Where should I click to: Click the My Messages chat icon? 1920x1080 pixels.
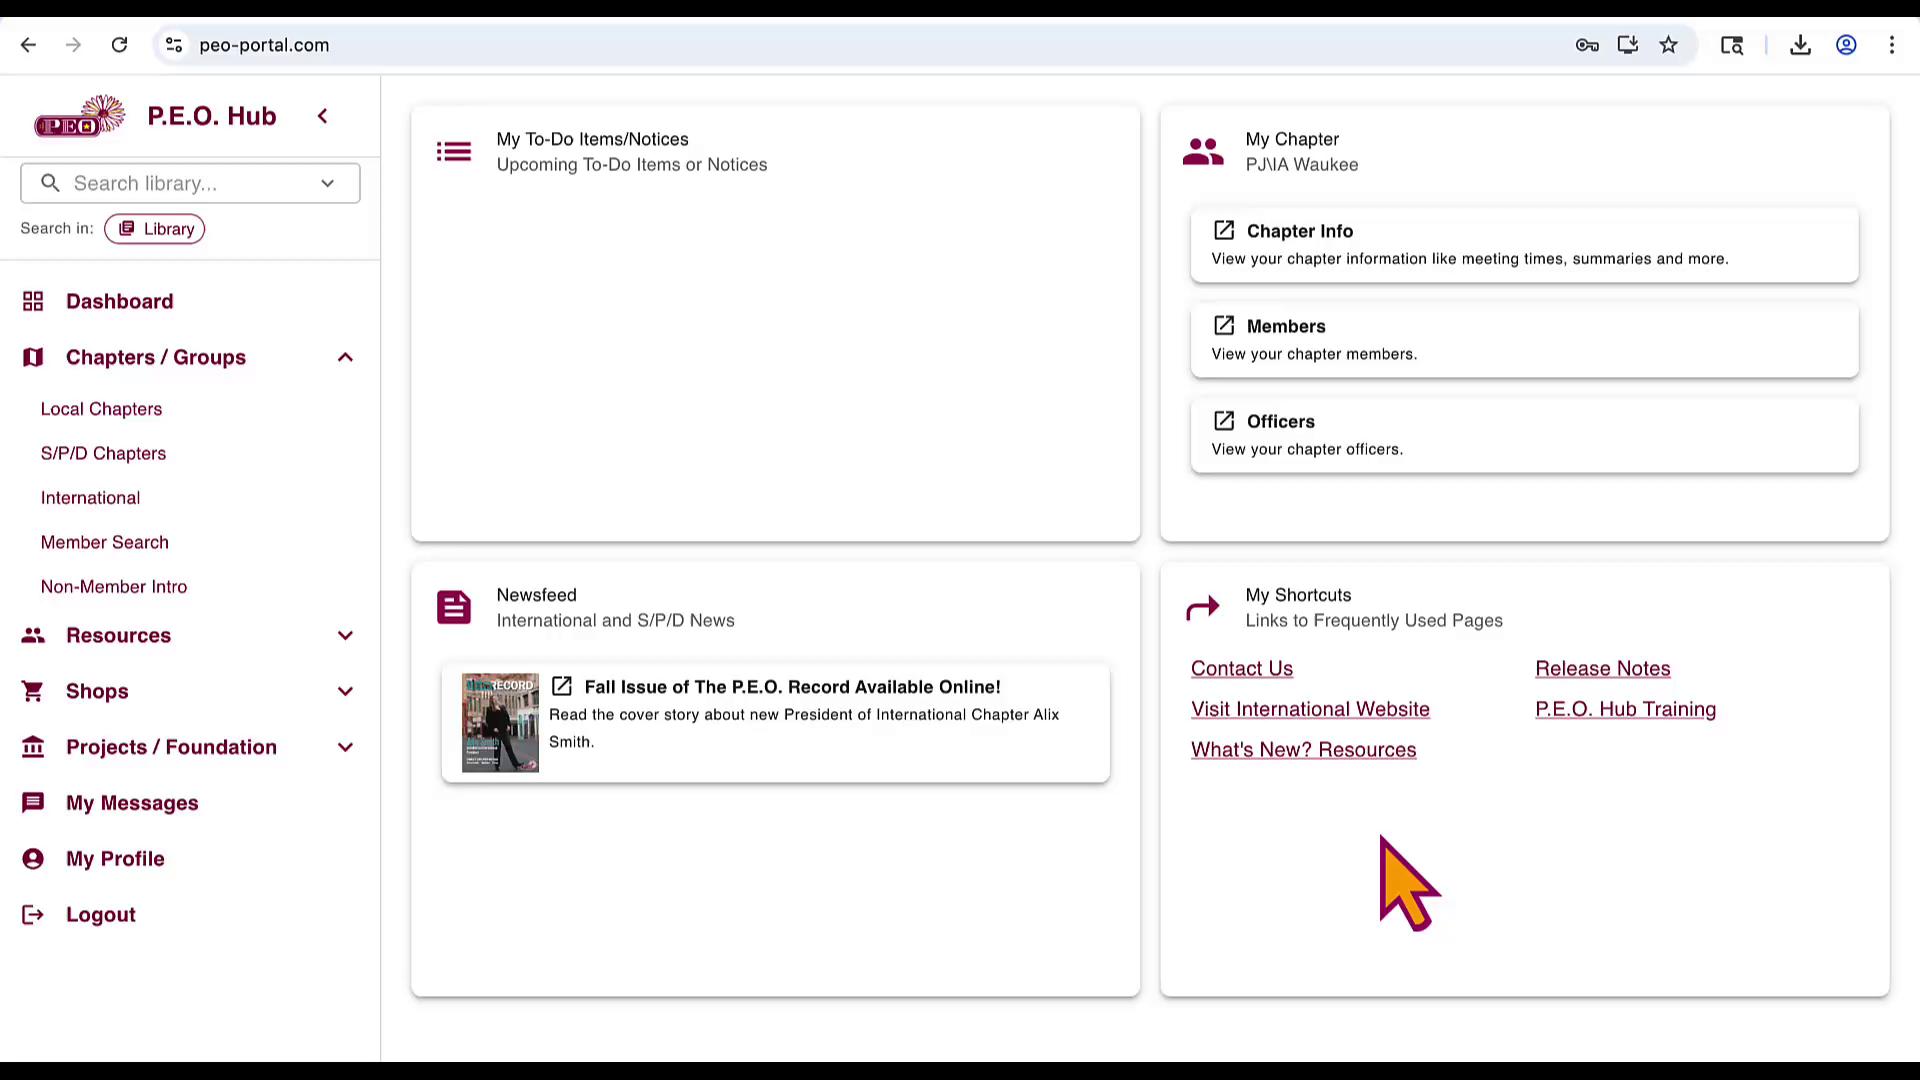tap(33, 803)
